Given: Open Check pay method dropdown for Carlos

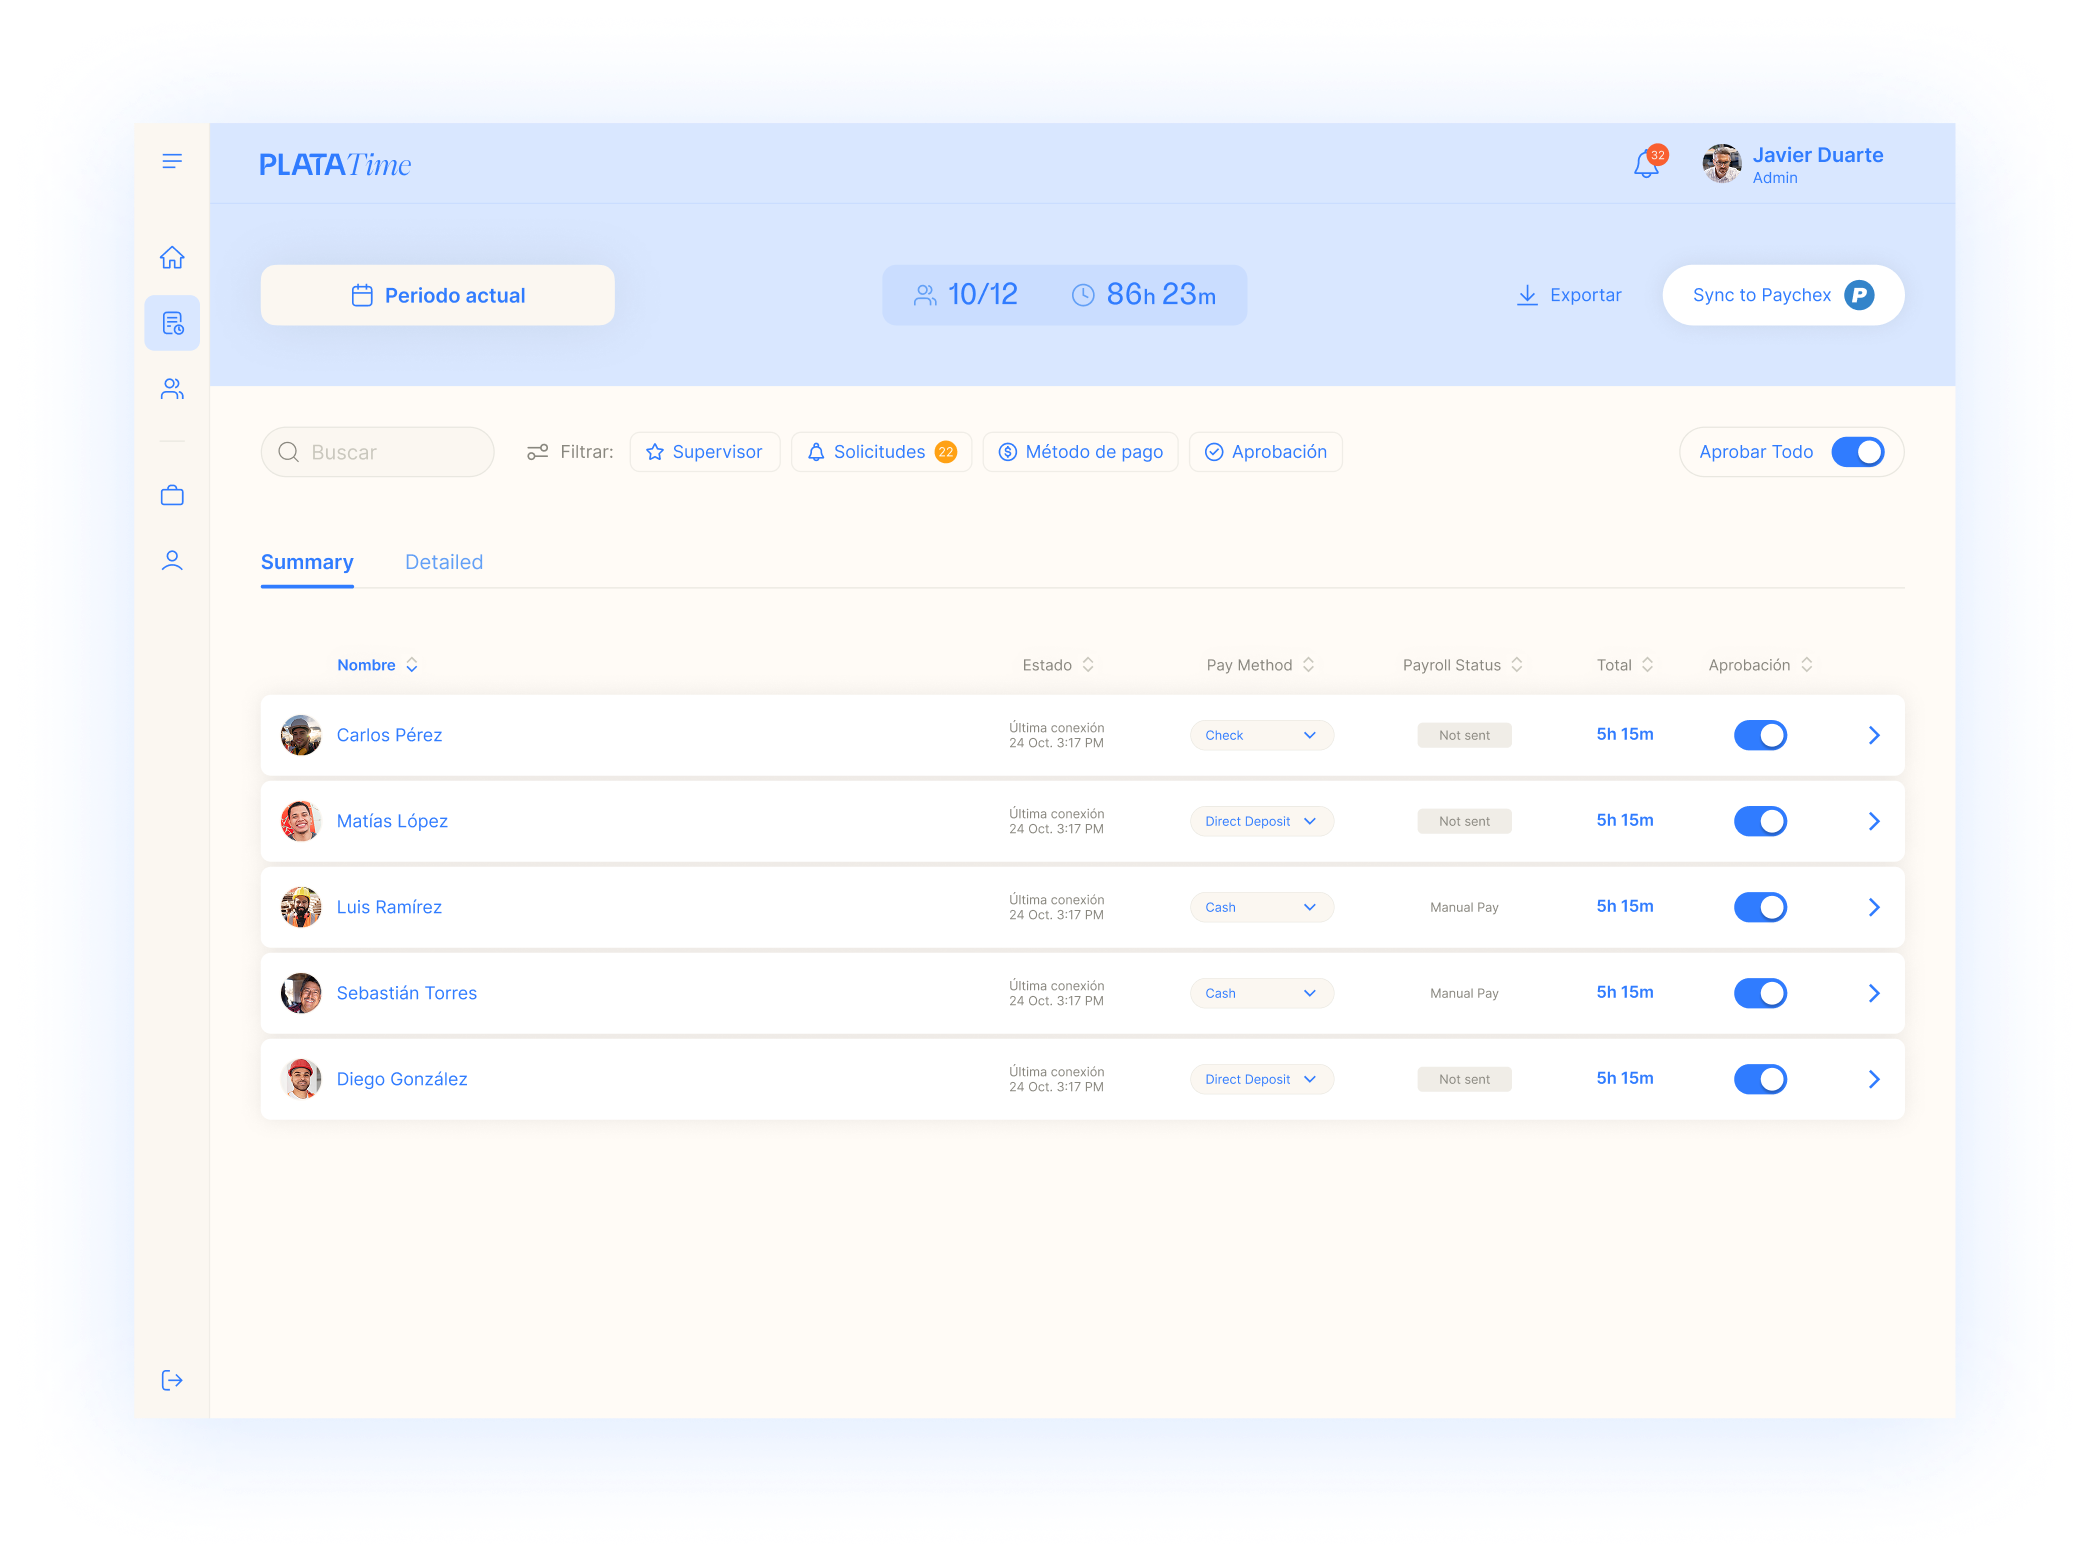Looking at the screenshot, I should [1261, 735].
